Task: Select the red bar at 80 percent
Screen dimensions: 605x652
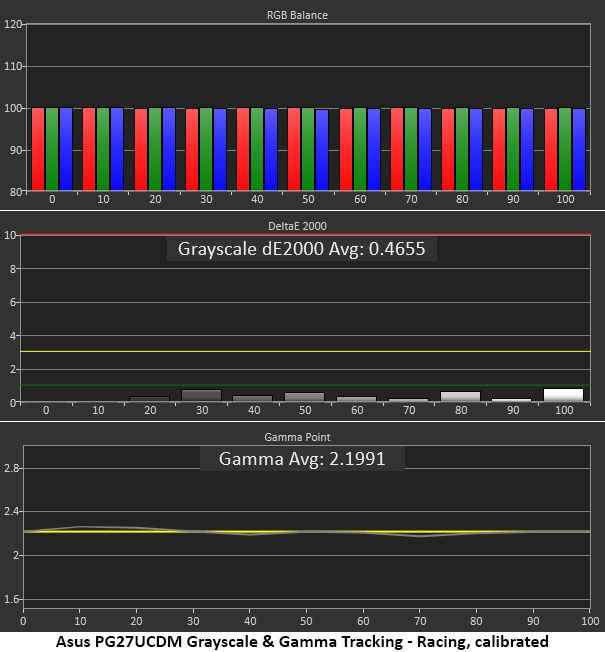Action: [448, 150]
